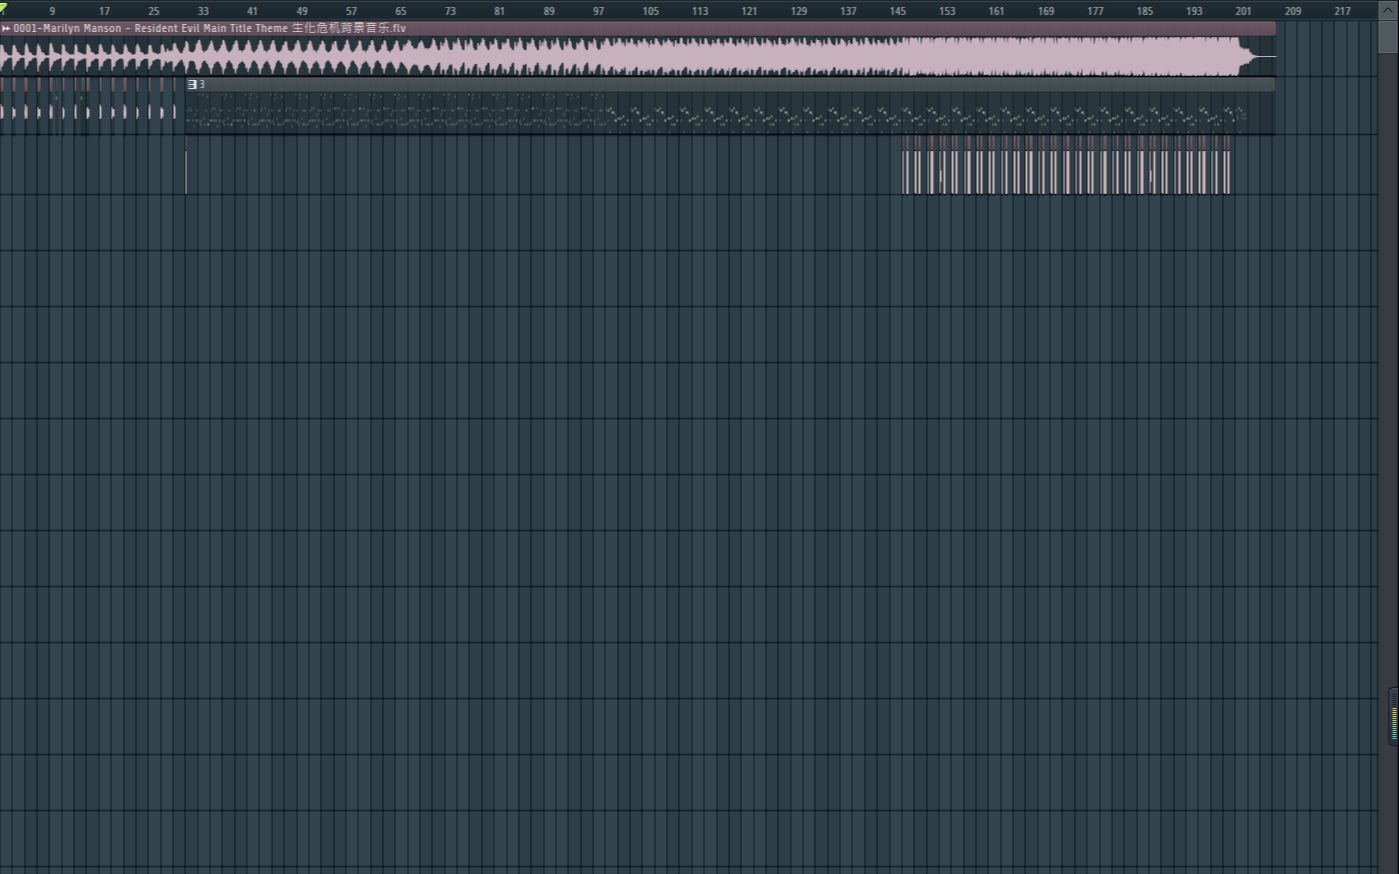This screenshot has width=1399, height=874.
Task: Set position to bar 81 on the ruler
Action: point(500,11)
